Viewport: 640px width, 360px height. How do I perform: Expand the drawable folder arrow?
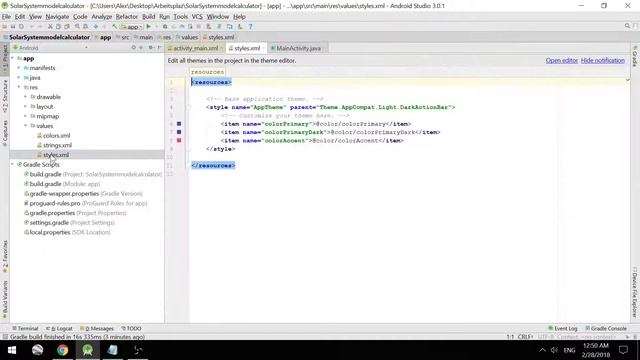pyautogui.click(x=26, y=97)
